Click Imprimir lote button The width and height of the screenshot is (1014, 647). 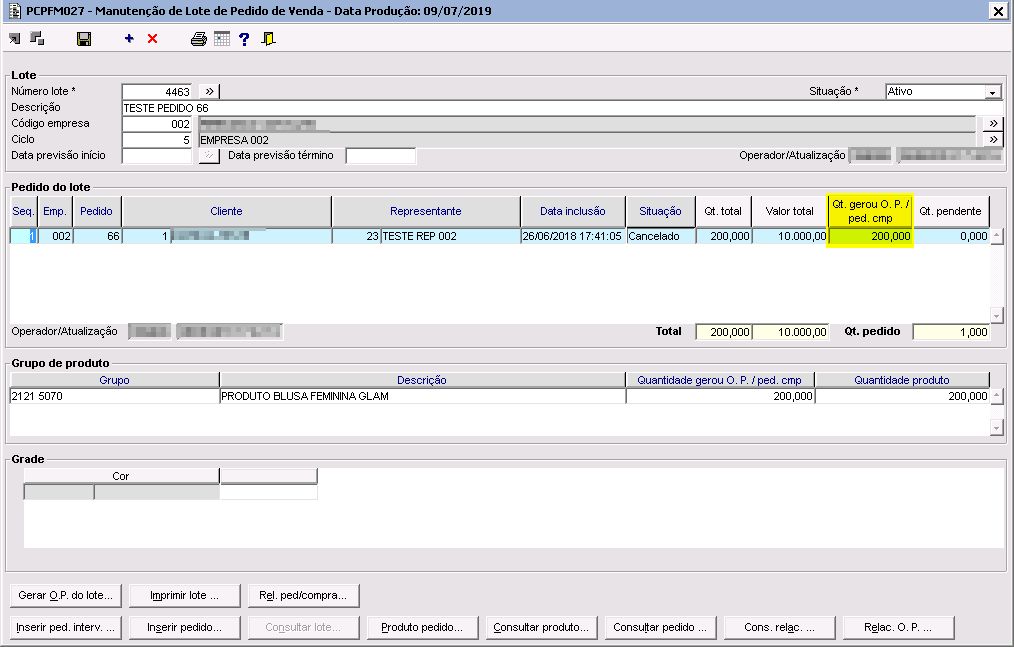click(x=184, y=595)
